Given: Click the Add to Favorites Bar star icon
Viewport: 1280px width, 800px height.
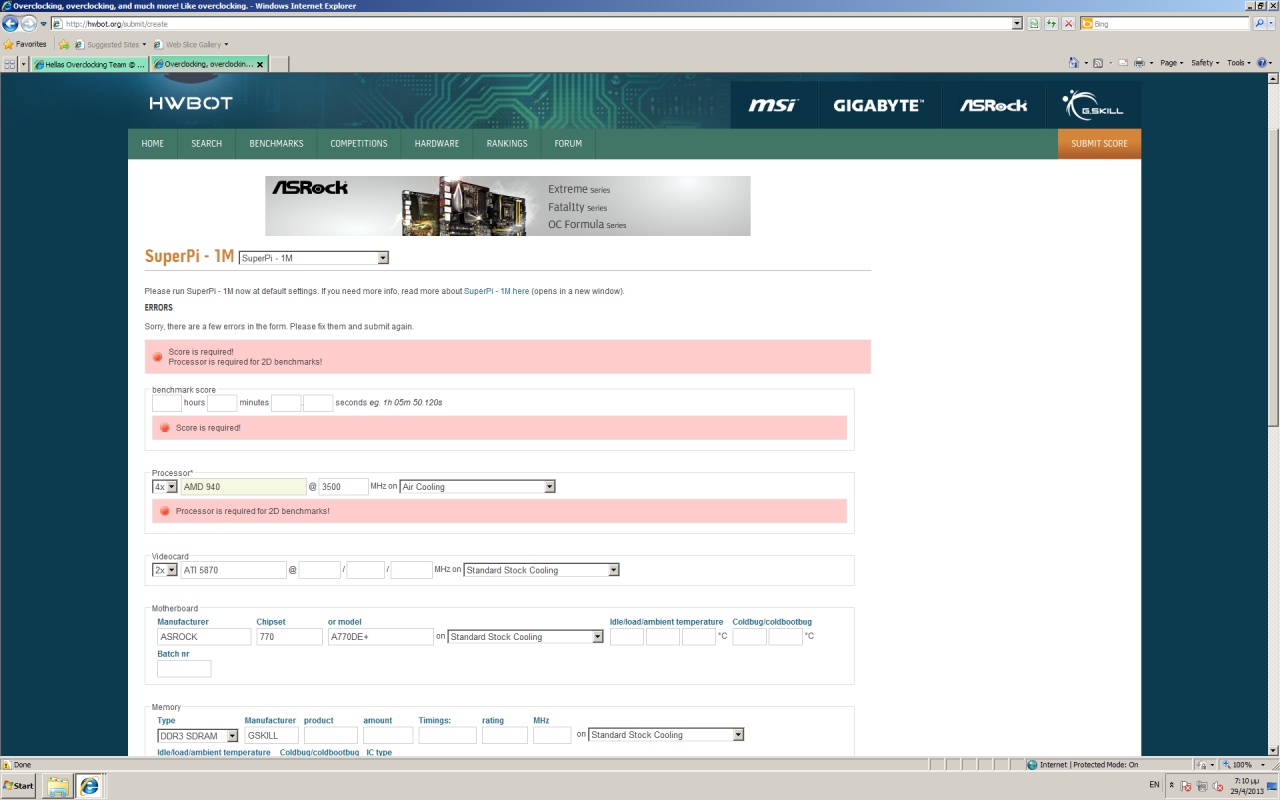Looking at the screenshot, I should pyautogui.click(x=64, y=44).
